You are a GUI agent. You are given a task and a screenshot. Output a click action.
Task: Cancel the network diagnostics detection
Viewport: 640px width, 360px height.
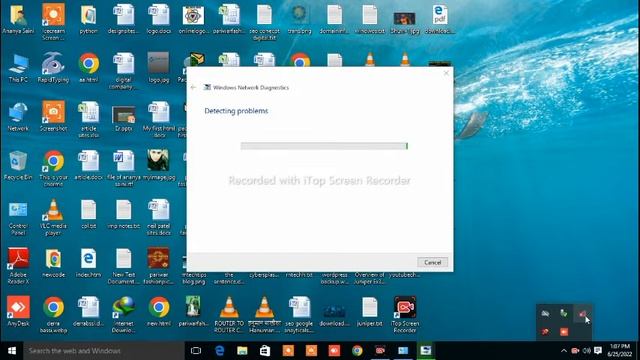tap(432, 262)
